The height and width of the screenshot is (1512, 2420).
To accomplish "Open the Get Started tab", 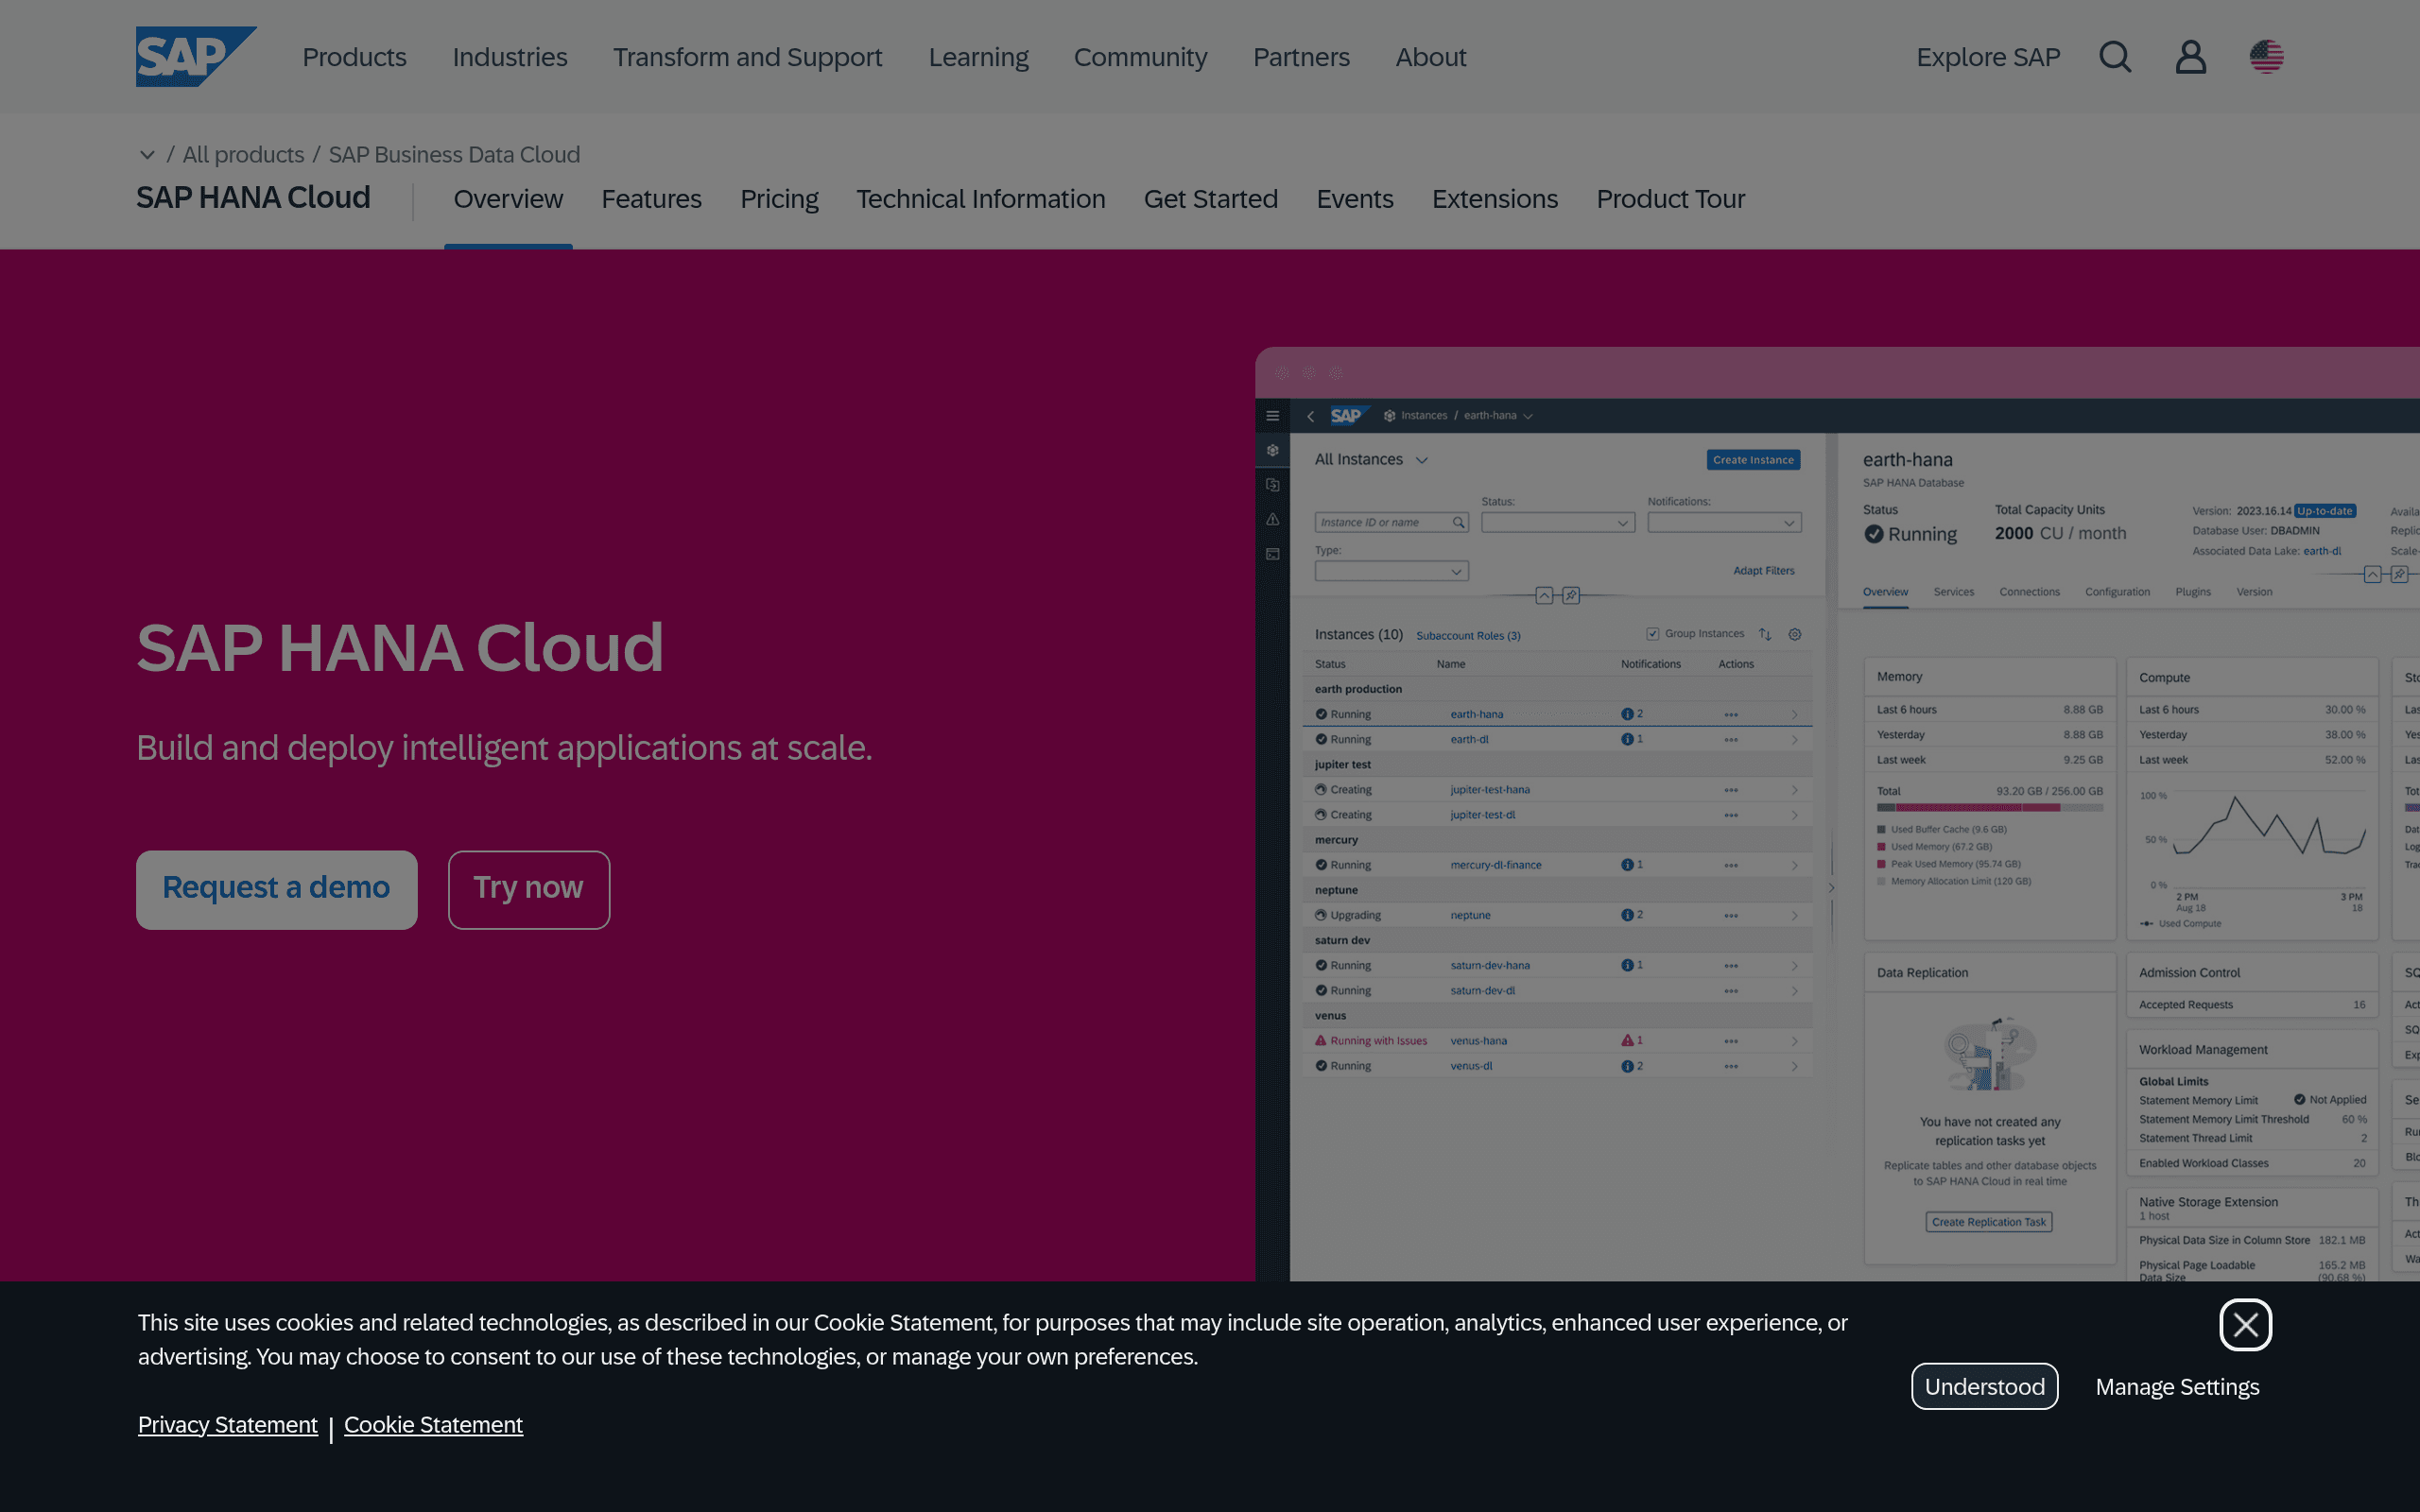I will (1210, 199).
